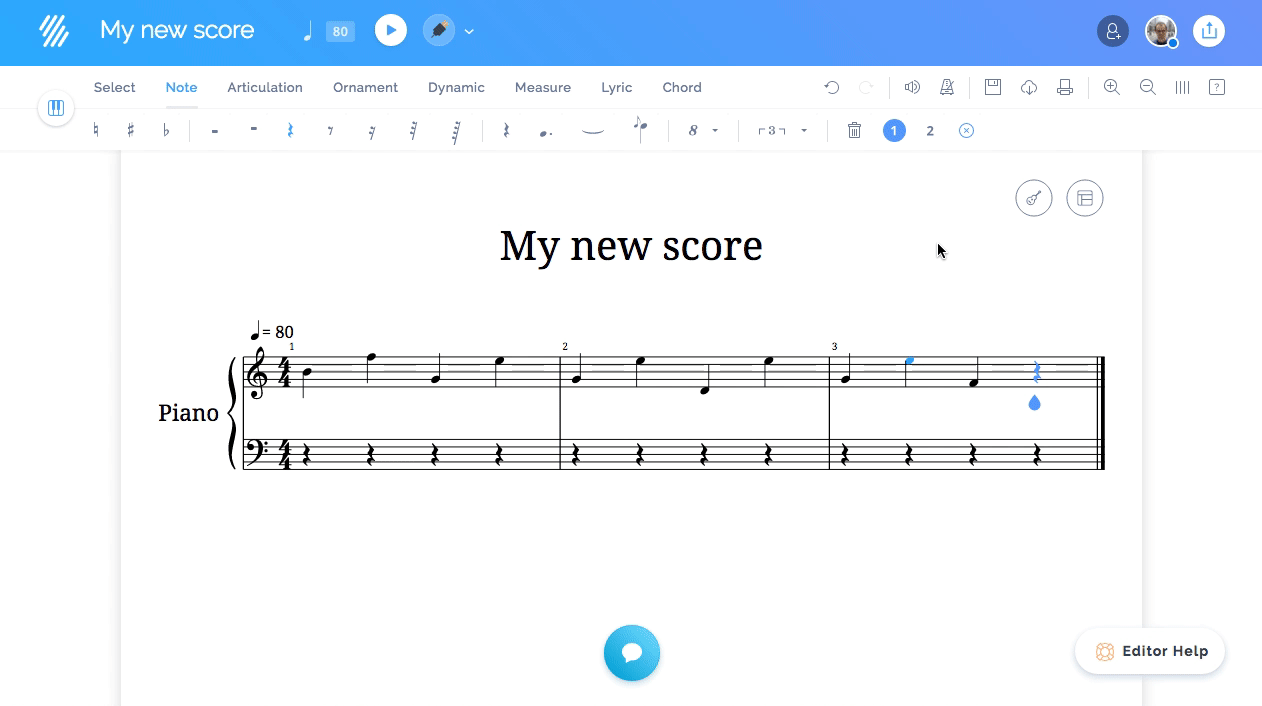Open the Measure tab

coord(543,87)
